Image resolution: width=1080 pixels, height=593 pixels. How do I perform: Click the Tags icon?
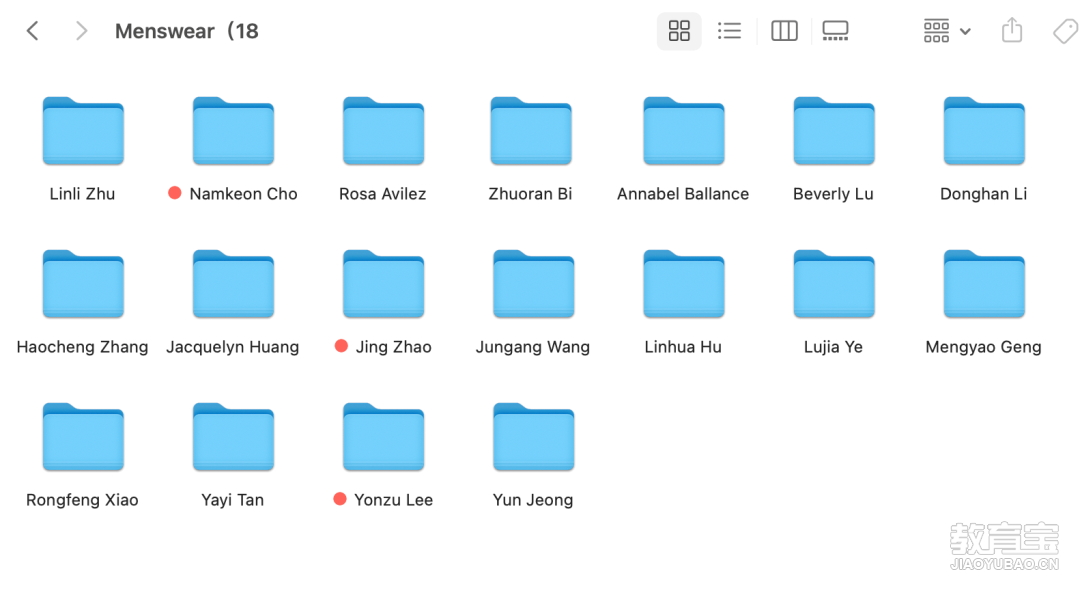pos(1066,31)
